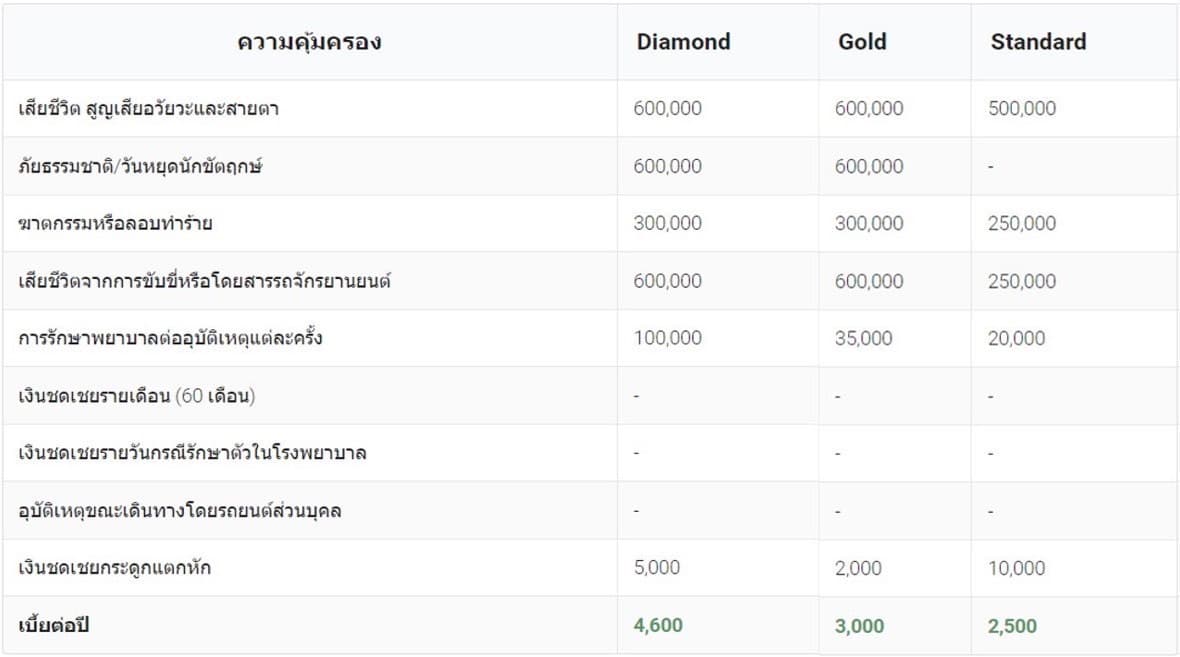Click the เงินชดเชยกระดูกแตกหัก row label
This screenshot has height=657, width=1180.
[114, 568]
